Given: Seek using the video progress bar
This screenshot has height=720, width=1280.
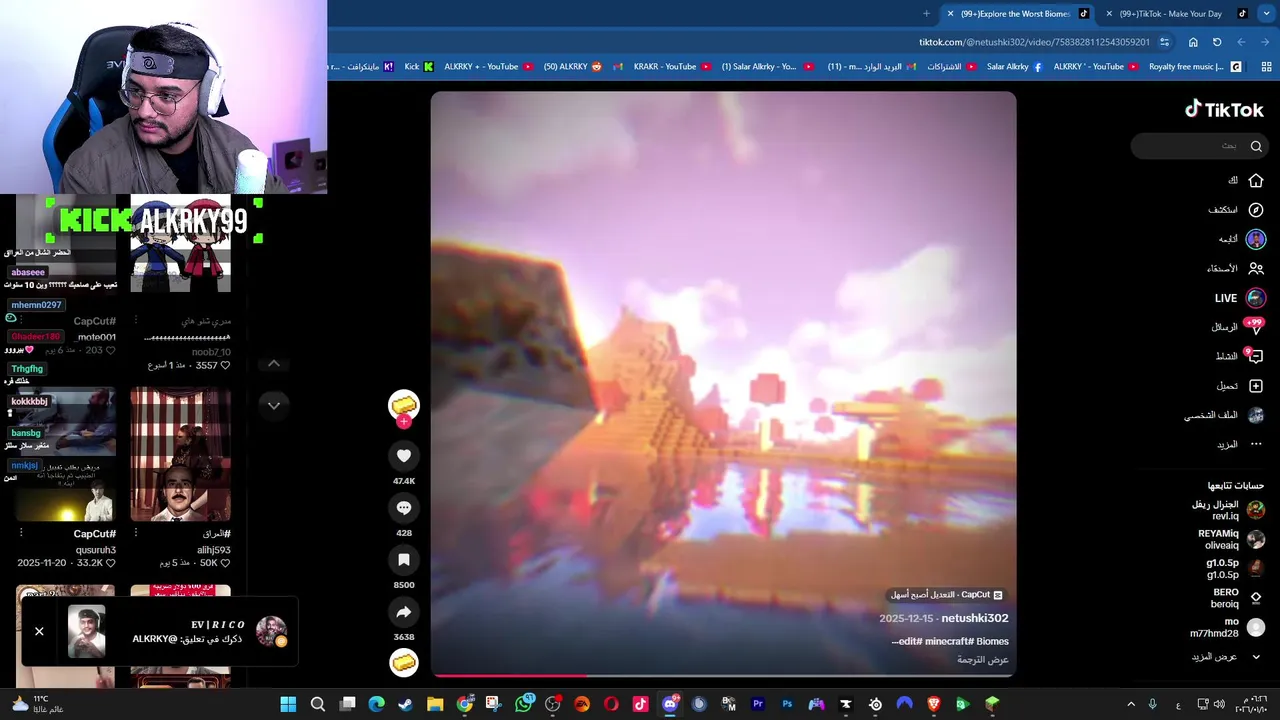Looking at the screenshot, I should [724, 676].
